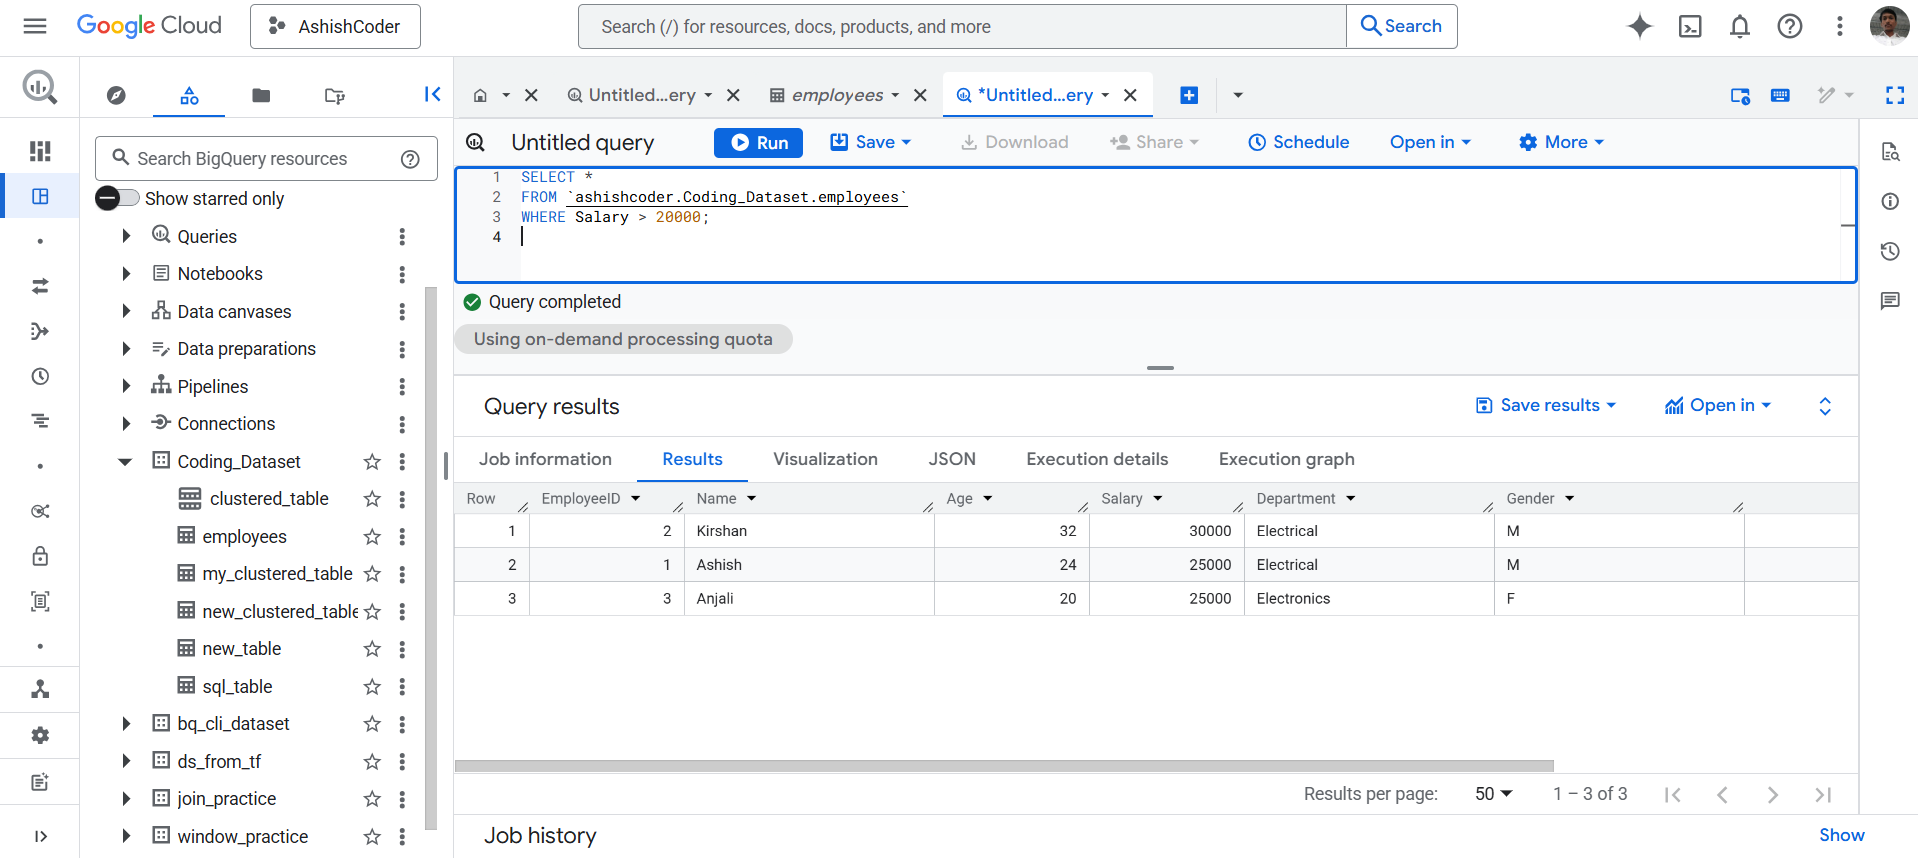
Task: Focus the top Google Cloud search box
Action: (962, 26)
